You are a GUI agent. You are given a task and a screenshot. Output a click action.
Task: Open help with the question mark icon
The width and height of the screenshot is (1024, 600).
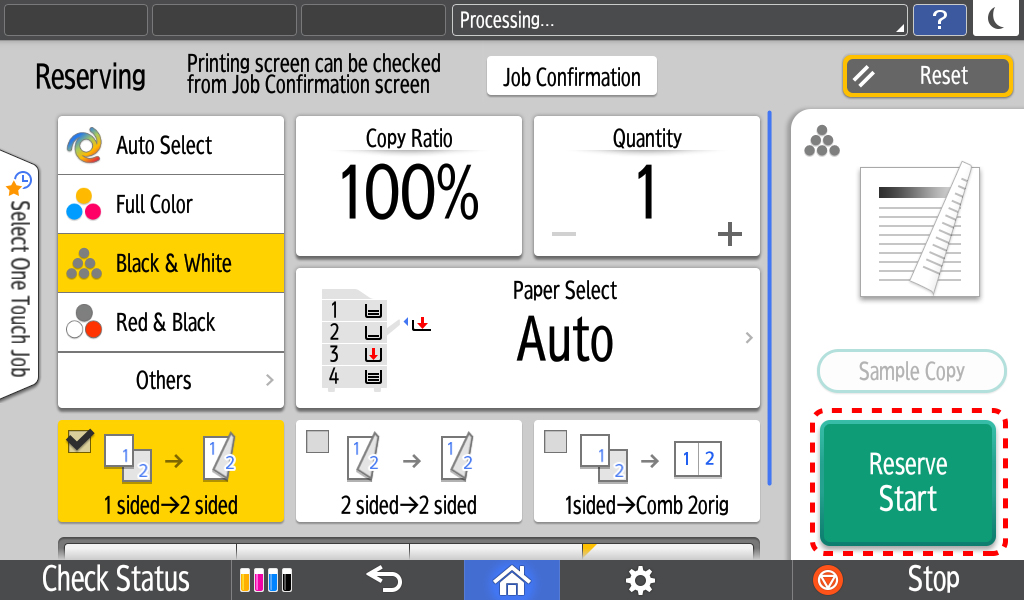pos(939,20)
